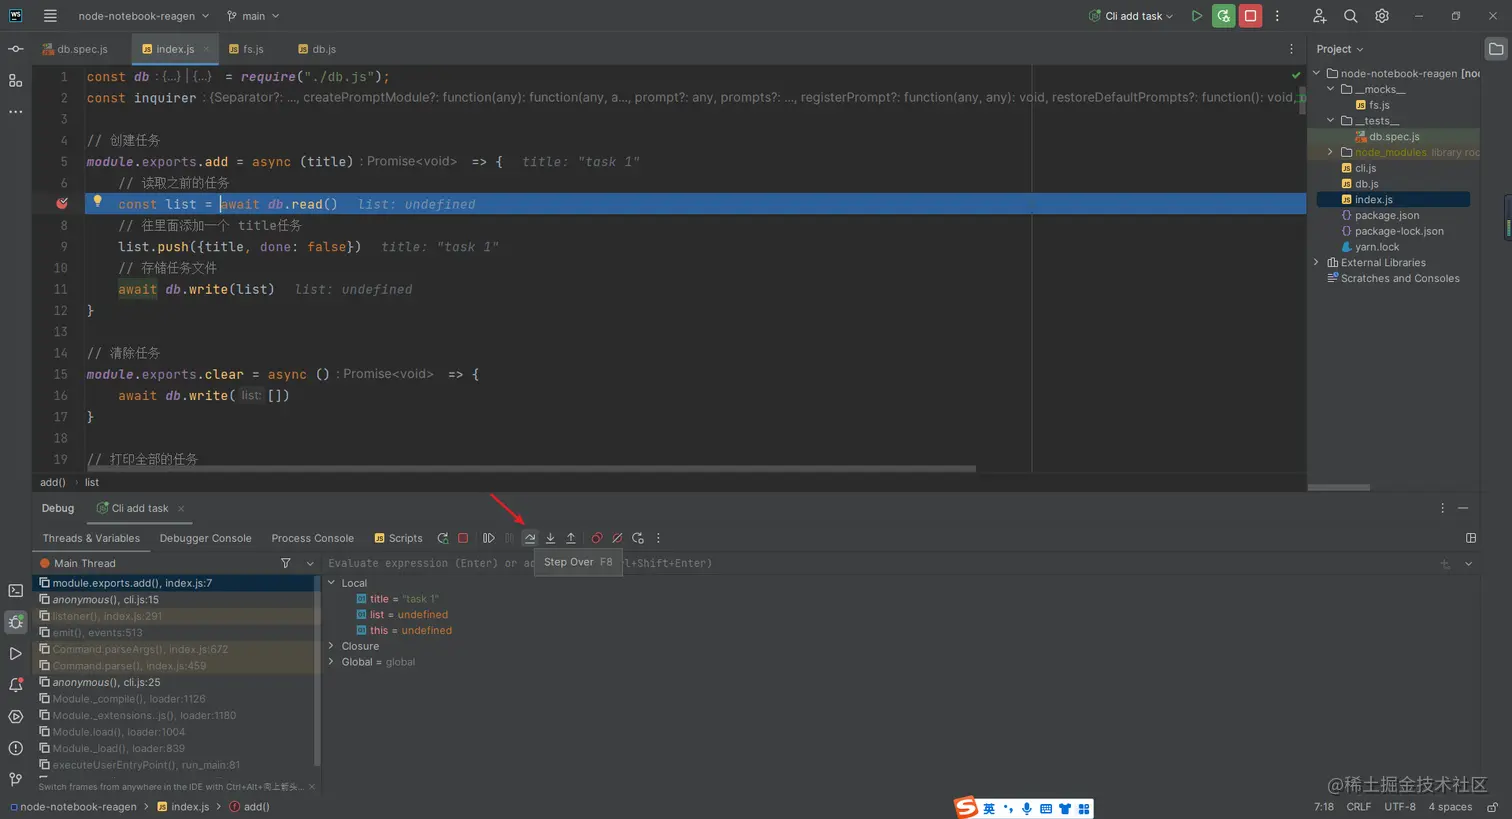Screen dimensions: 1512x819
Task: Open the Scripts tab
Action: pos(398,538)
